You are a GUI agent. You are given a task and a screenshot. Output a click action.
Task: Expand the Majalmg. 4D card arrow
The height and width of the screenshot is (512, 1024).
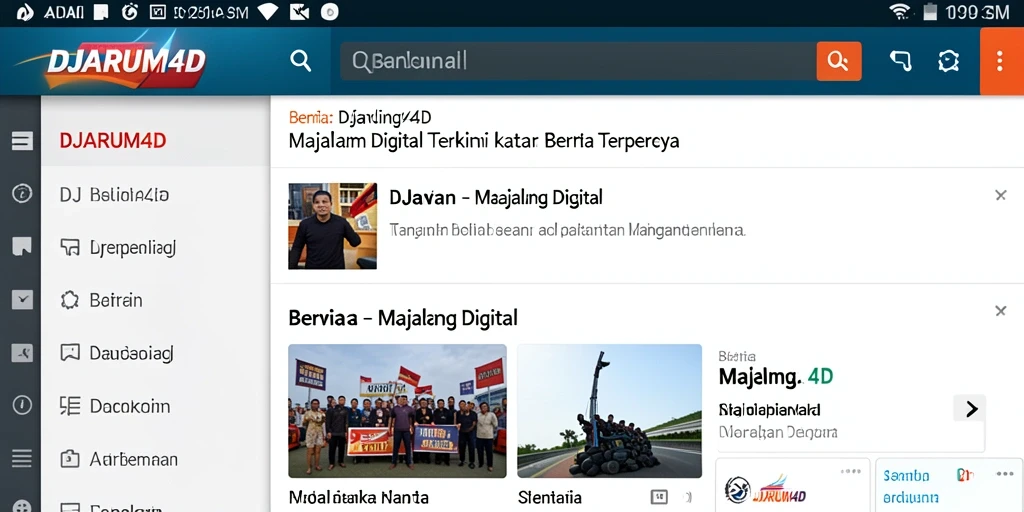click(970, 409)
